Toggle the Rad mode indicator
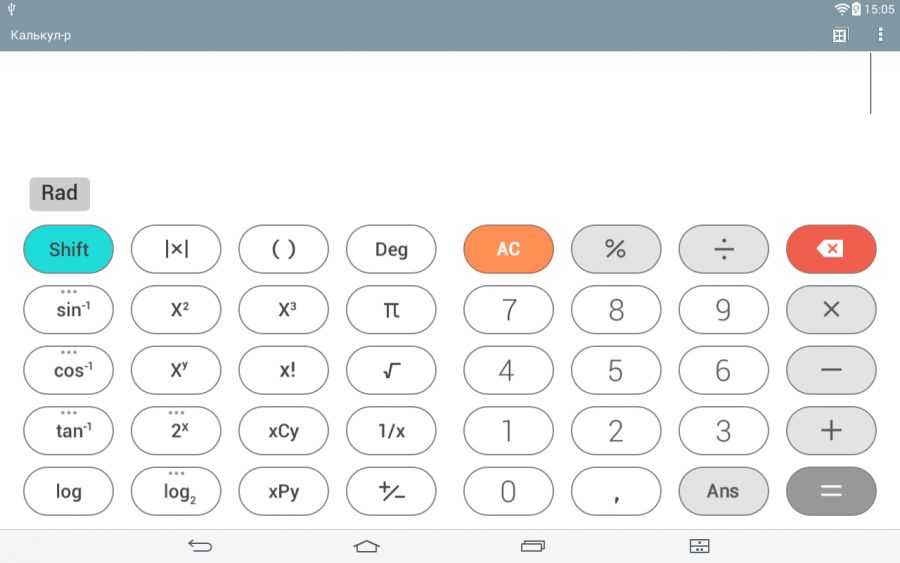 (x=60, y=193)
